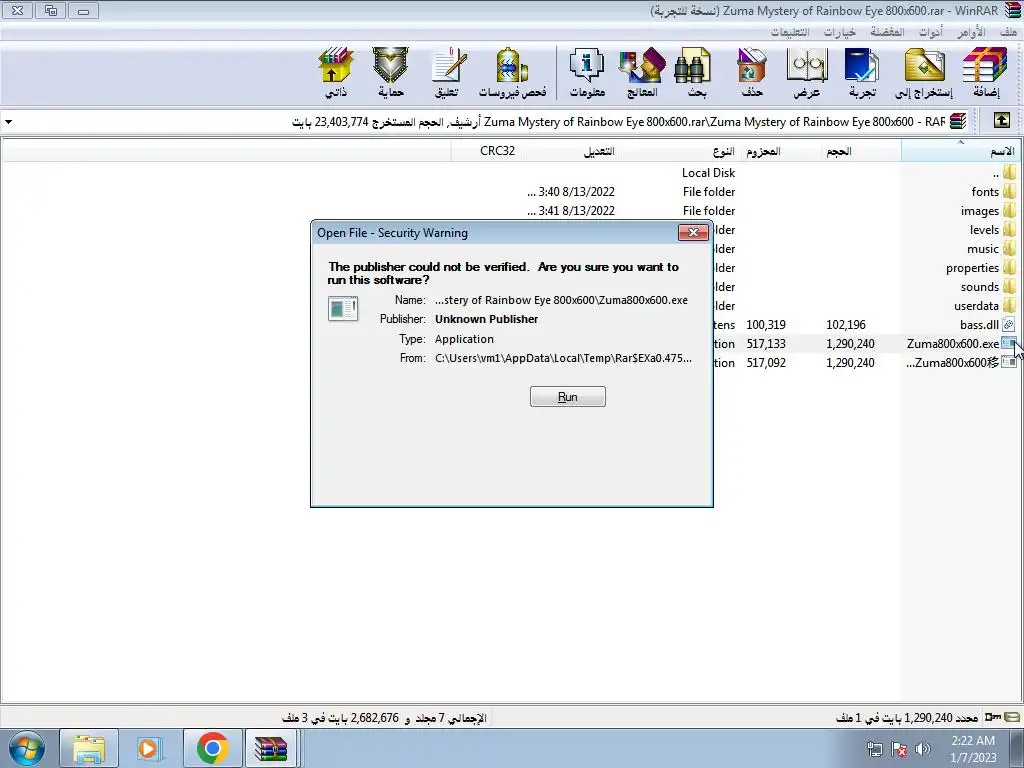This screenshot has height=768, width=1024.
Task: Click the password key icon in status bar
Action: pyautogui.click(x=993, y=717)
